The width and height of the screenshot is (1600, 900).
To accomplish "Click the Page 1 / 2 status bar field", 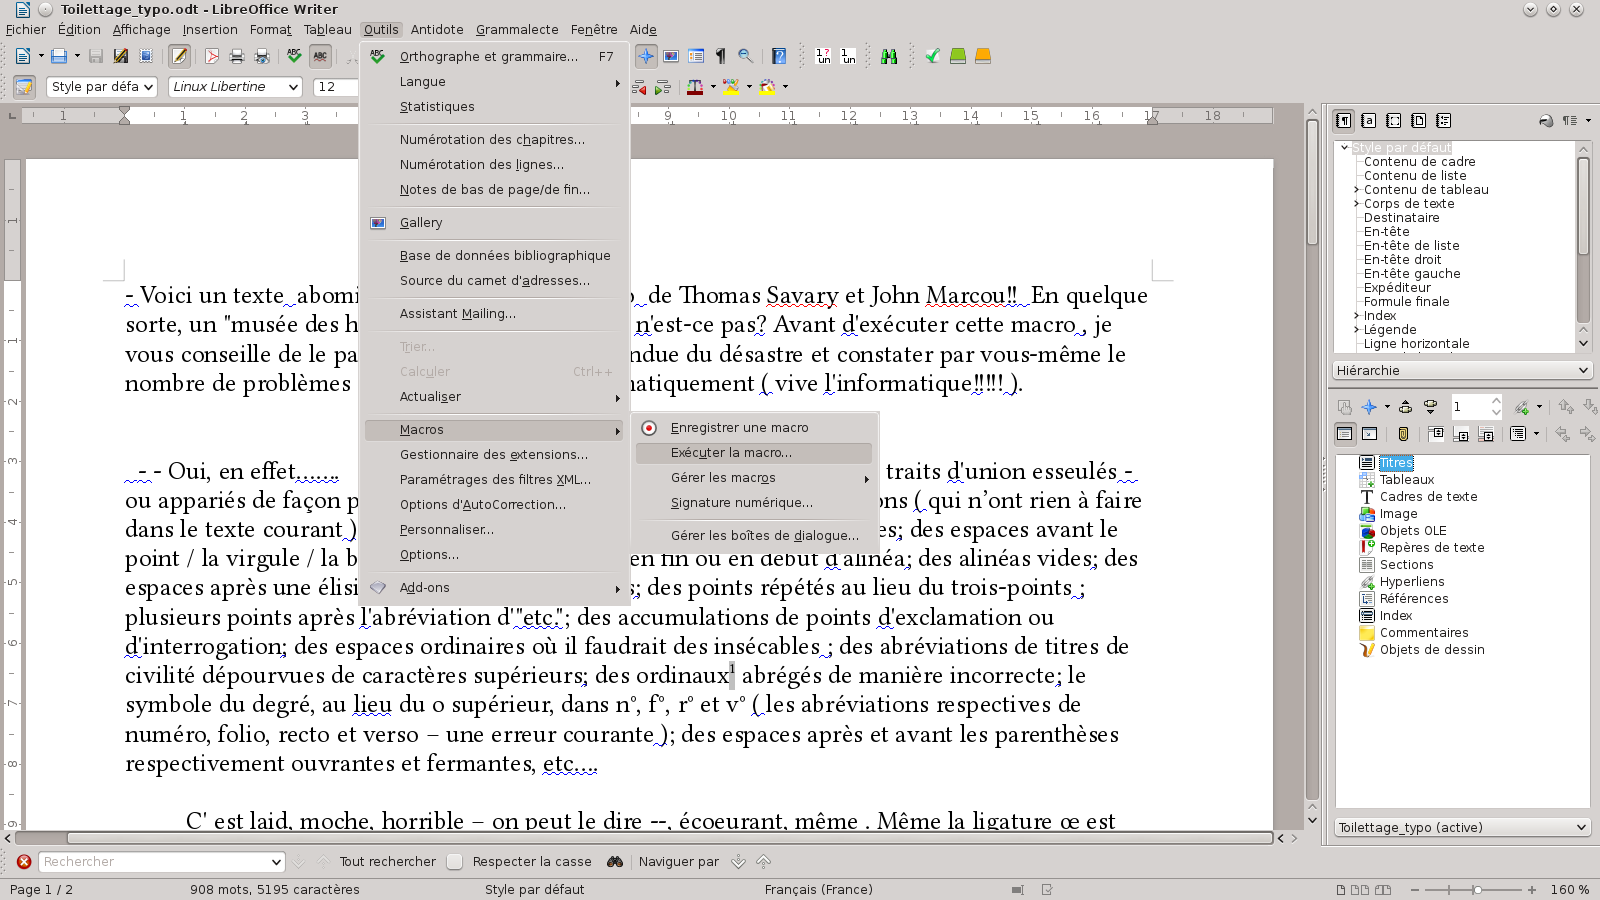I will 41,890.
